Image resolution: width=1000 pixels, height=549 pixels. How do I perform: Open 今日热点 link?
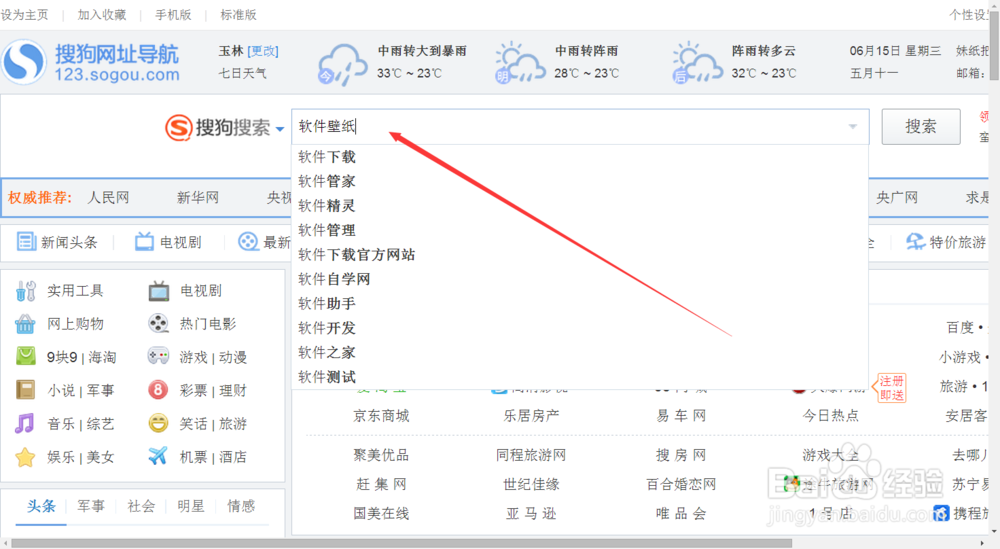coord(830,416)
